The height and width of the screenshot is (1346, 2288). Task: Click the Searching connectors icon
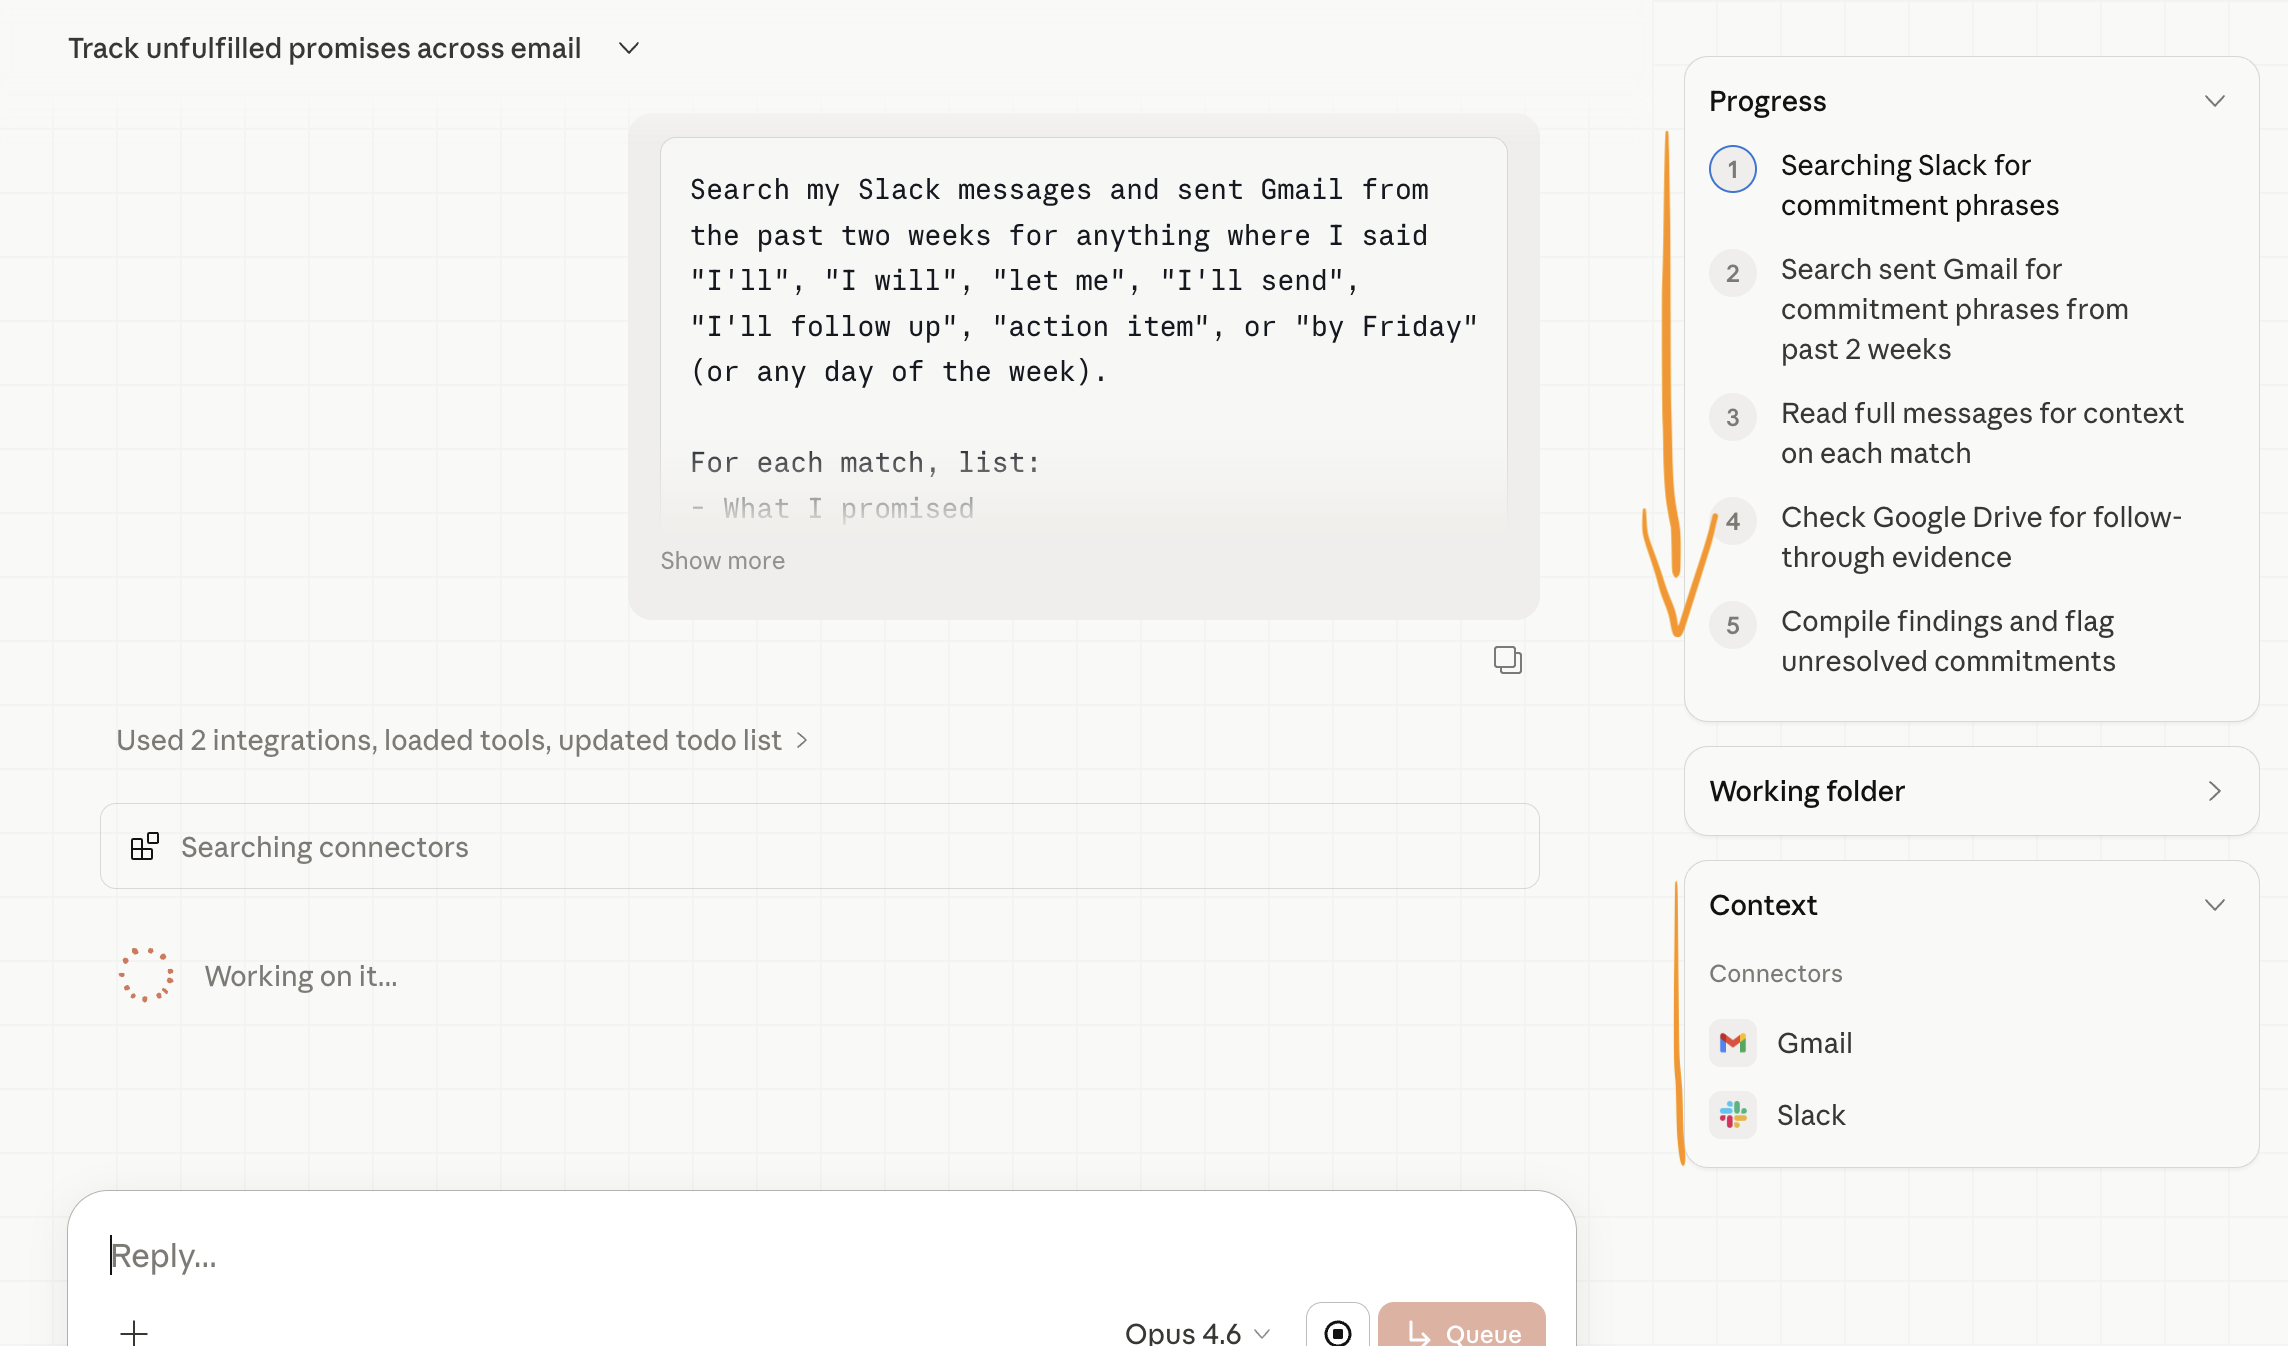coord(145,847)
